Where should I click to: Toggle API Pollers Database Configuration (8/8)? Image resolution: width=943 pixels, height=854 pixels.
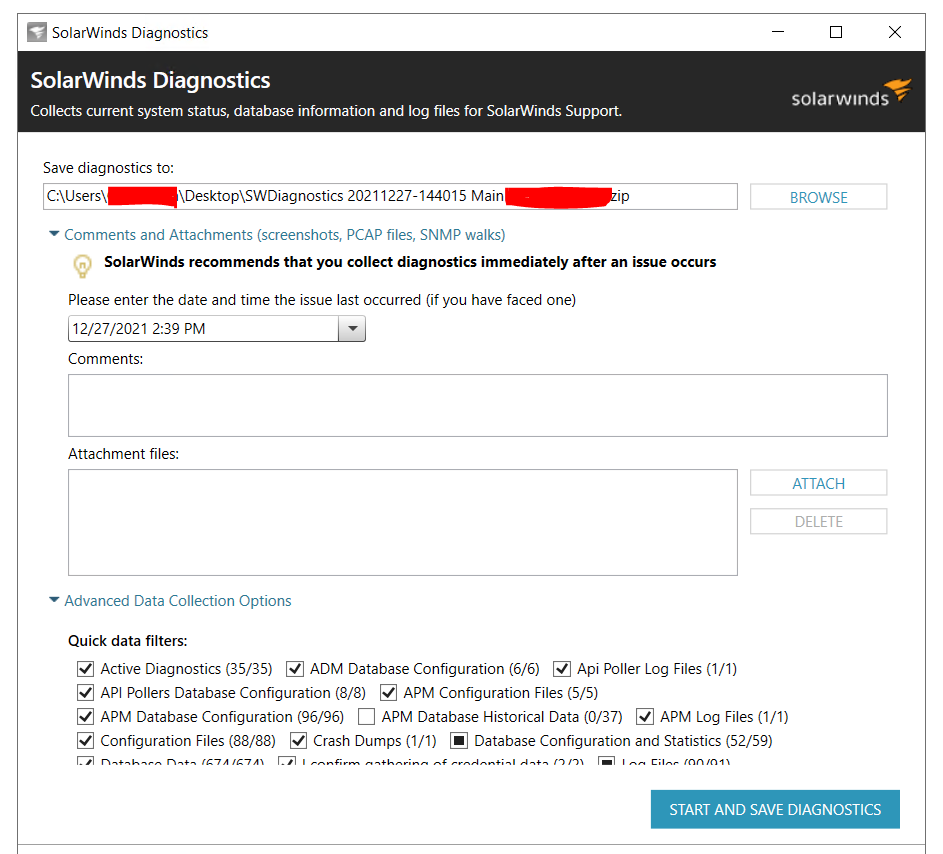click(x=85, y=693)
